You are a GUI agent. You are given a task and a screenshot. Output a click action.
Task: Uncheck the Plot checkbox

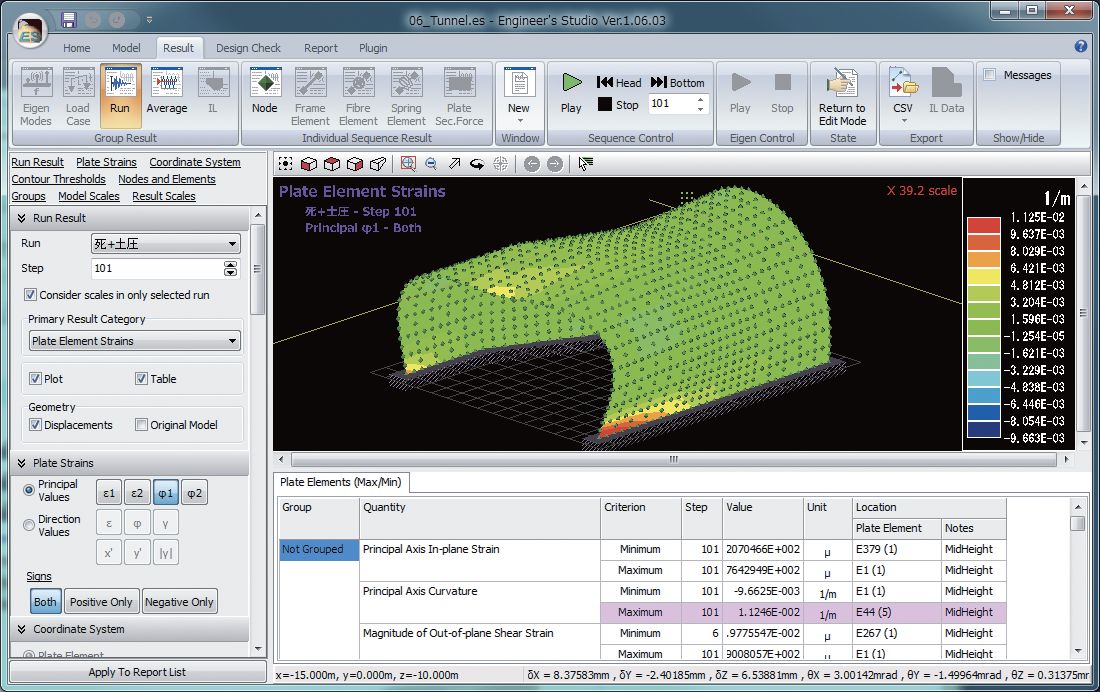[x=35, y=379]
